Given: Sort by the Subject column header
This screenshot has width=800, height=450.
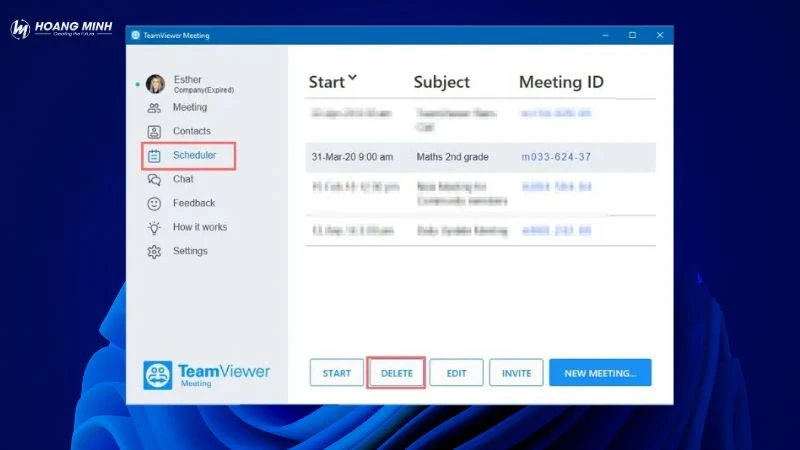Looking at the screenshot, I should click(441, 82).
